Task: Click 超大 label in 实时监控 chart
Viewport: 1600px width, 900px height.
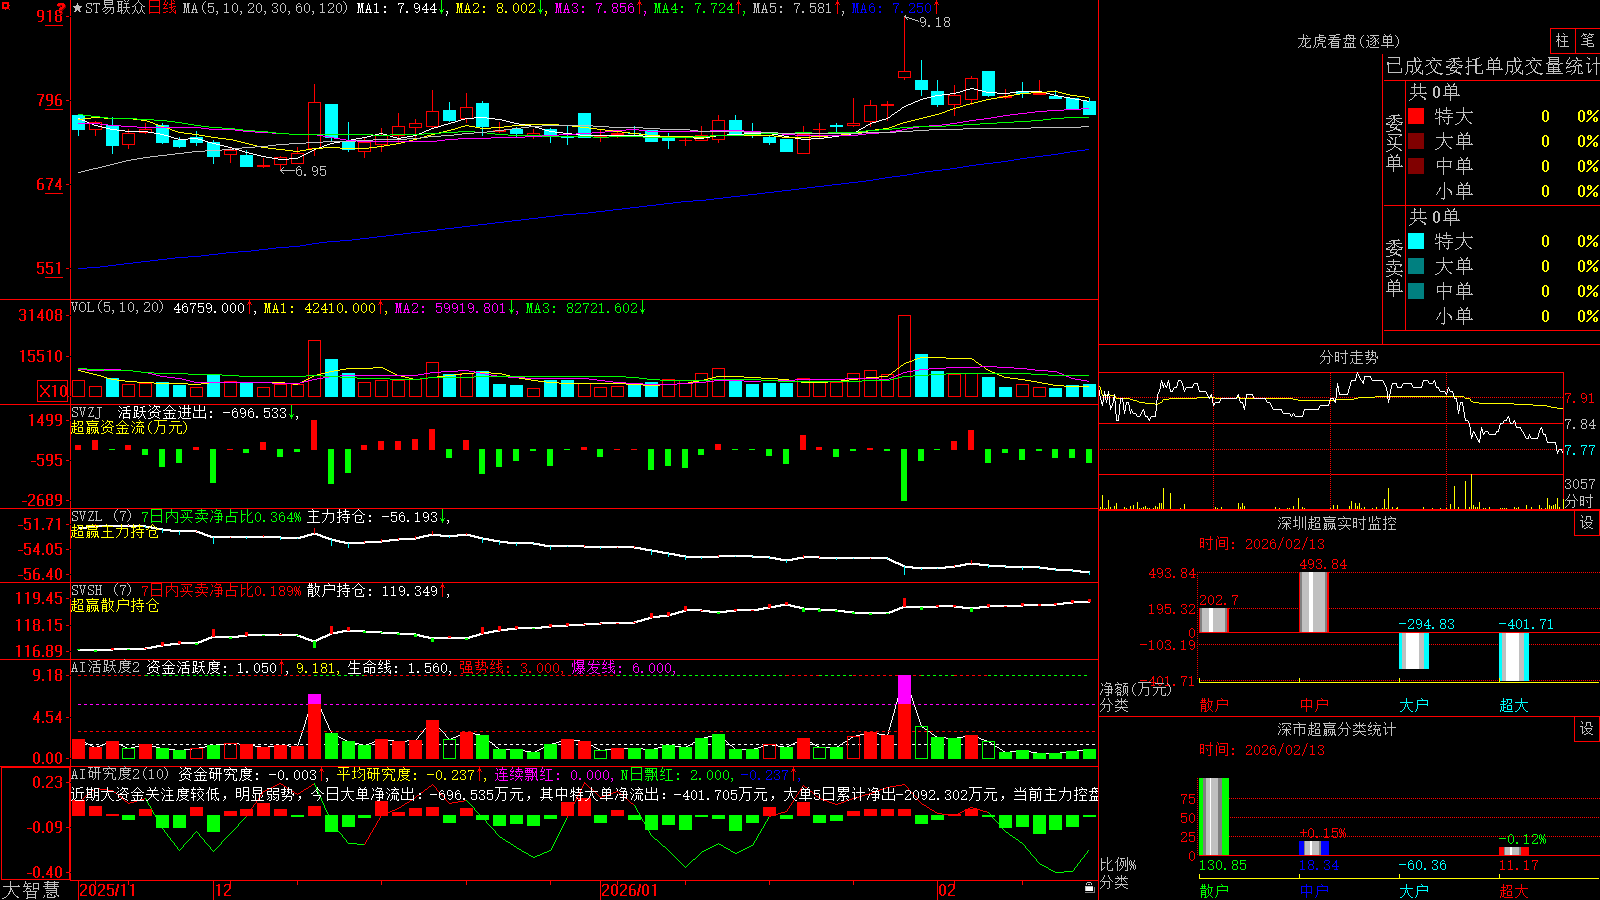Action: pyautogui.click(x=1513, y=705)
